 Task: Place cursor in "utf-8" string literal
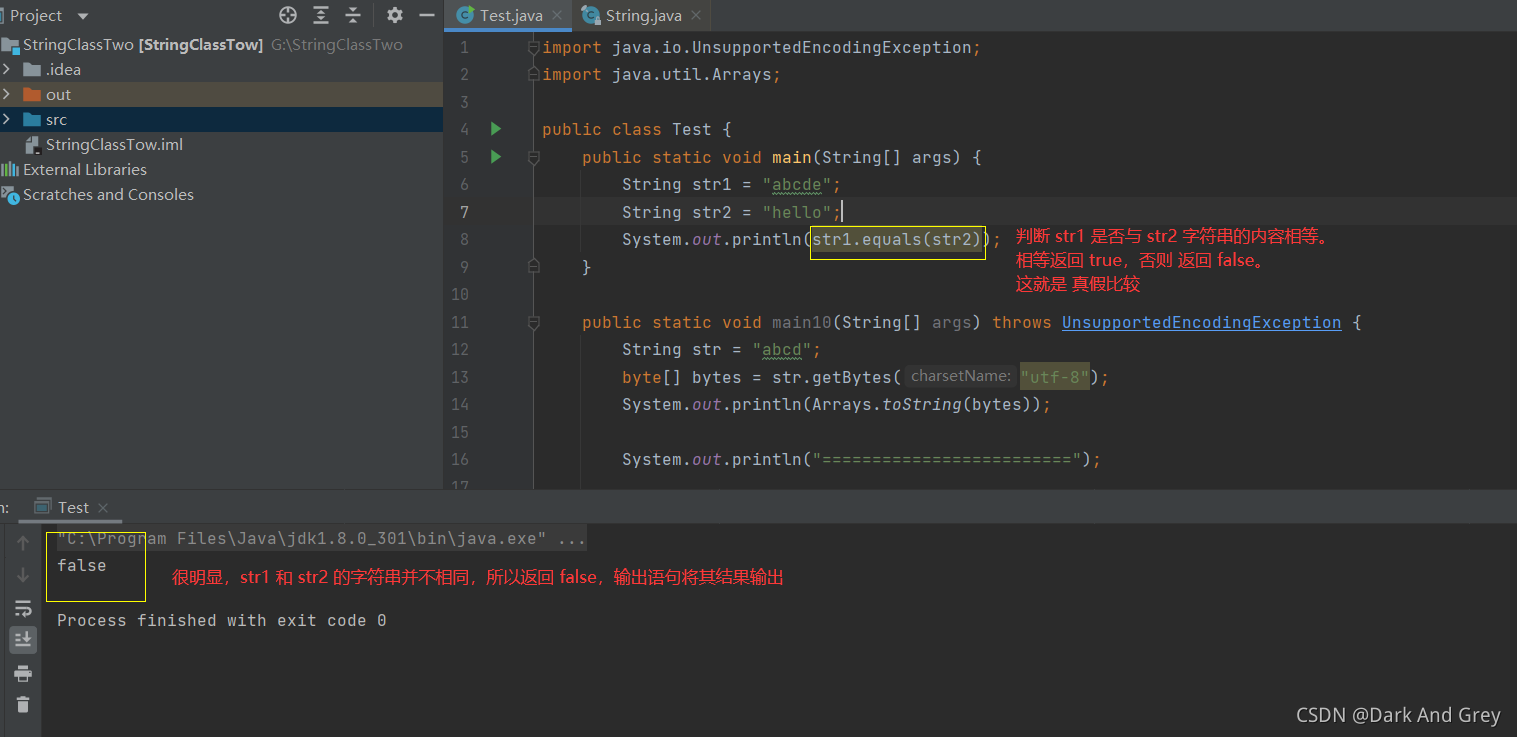1055,377
